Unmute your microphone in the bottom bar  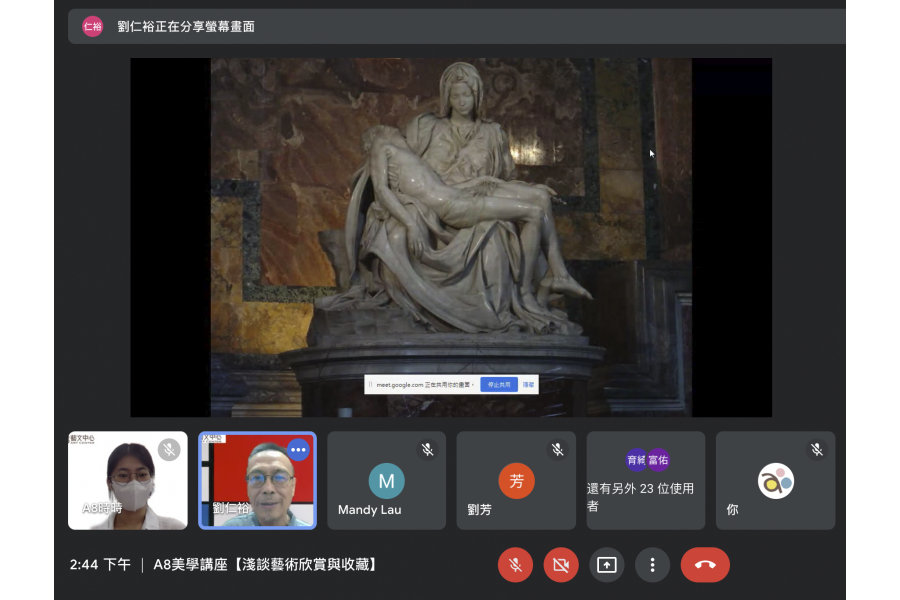click(515, 565)
